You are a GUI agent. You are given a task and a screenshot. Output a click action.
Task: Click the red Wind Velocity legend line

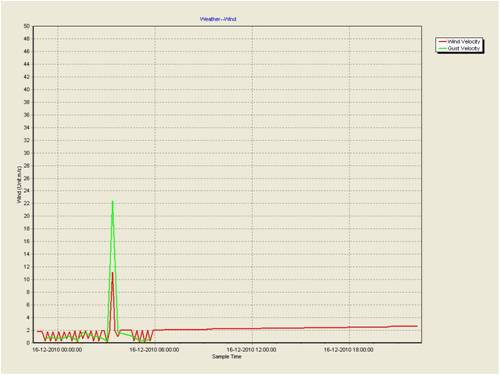pyautogui.click(x=442, y=42)
